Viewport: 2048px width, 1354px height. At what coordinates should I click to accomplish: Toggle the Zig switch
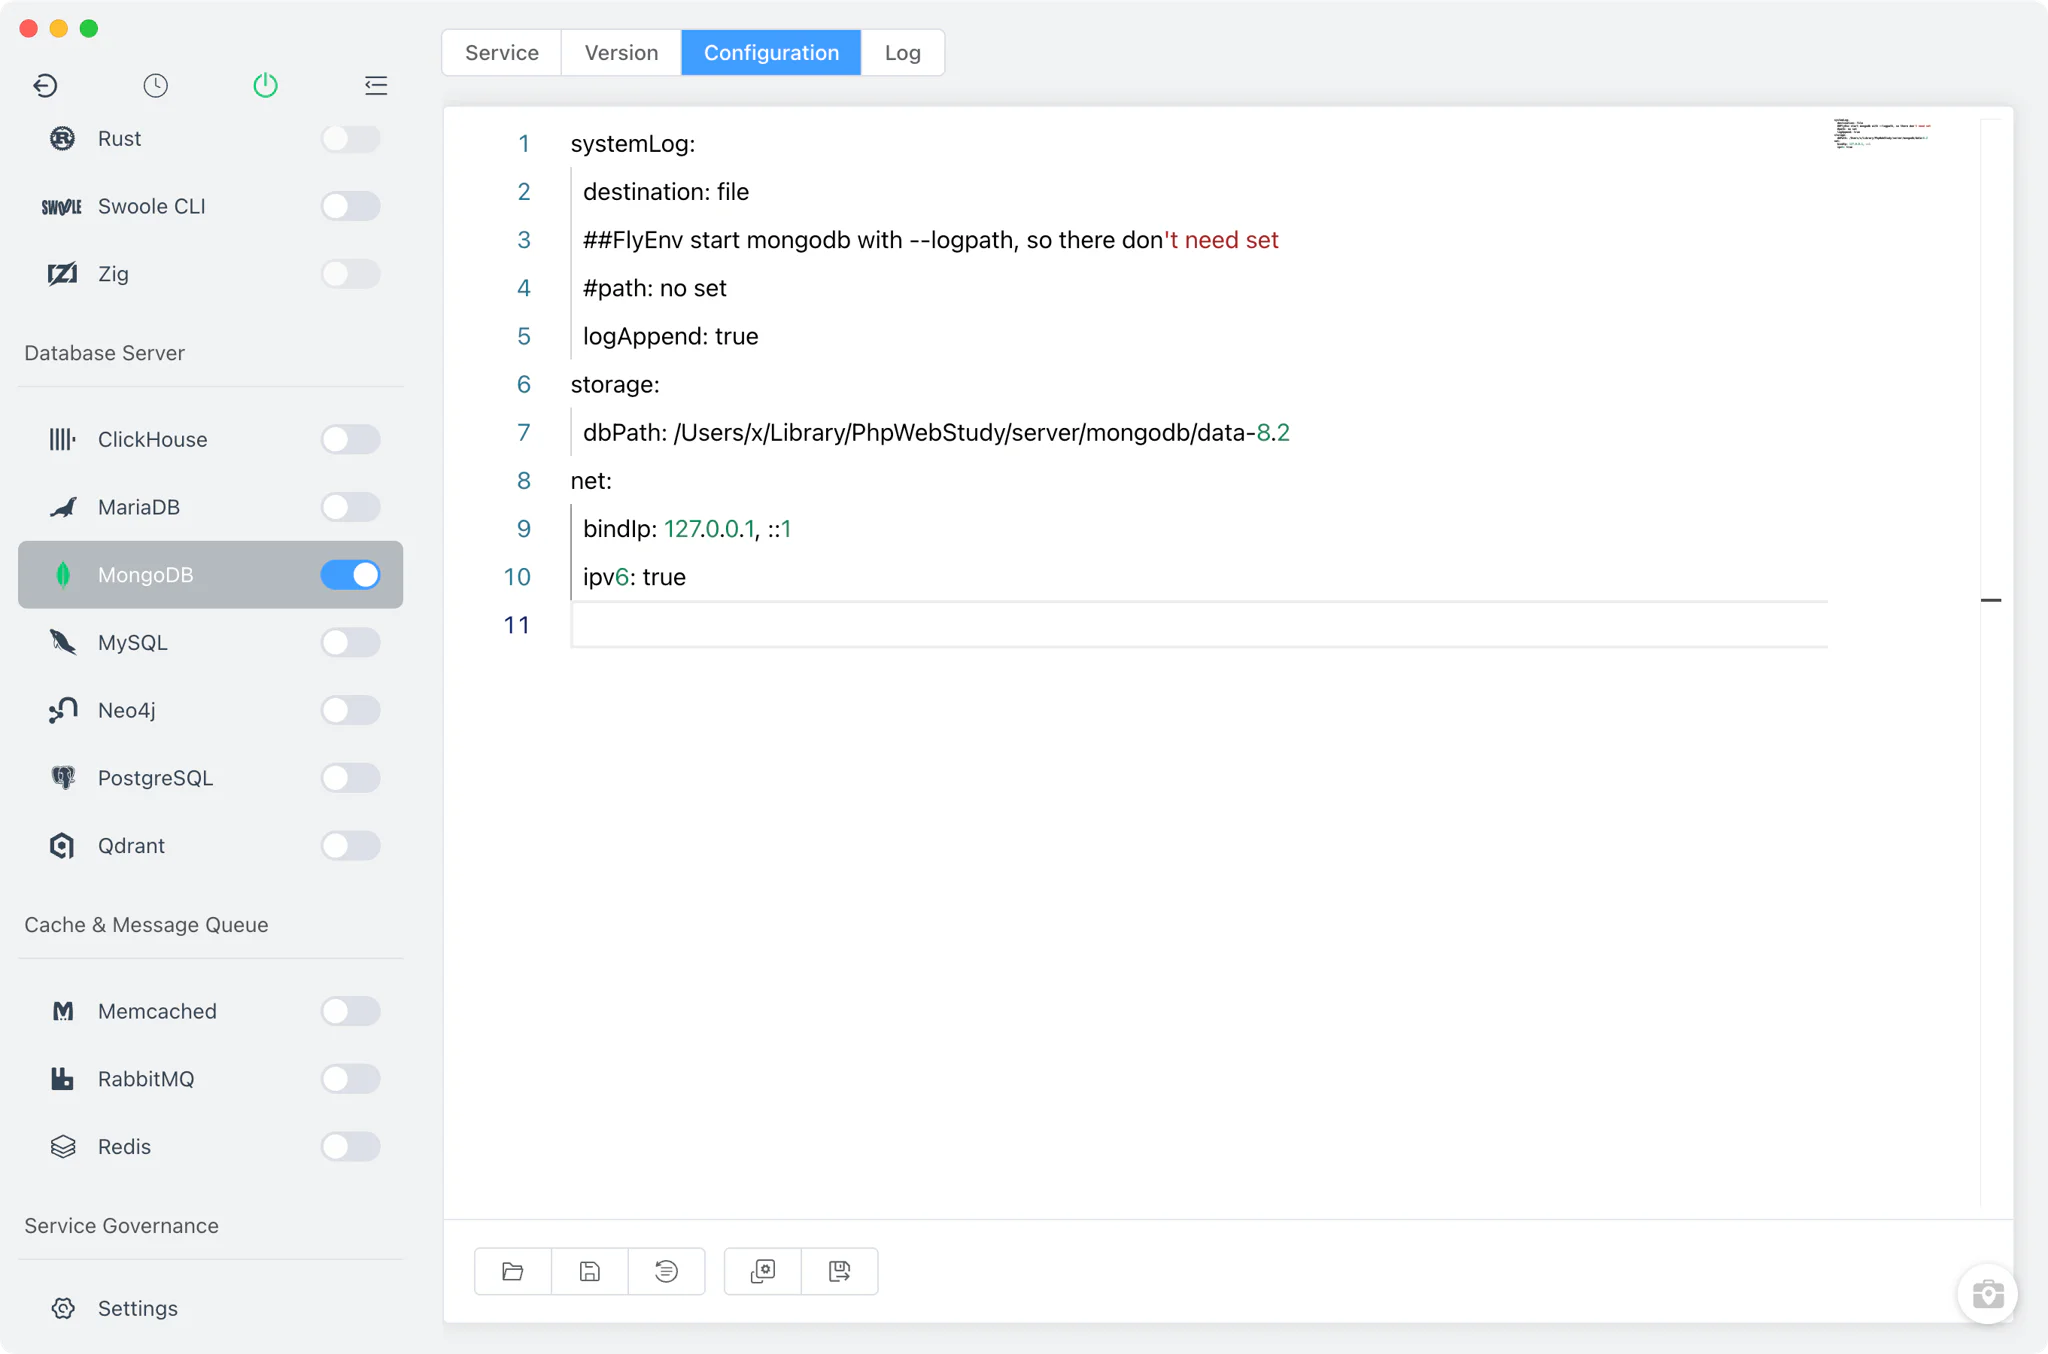click(x=350, y=274)
